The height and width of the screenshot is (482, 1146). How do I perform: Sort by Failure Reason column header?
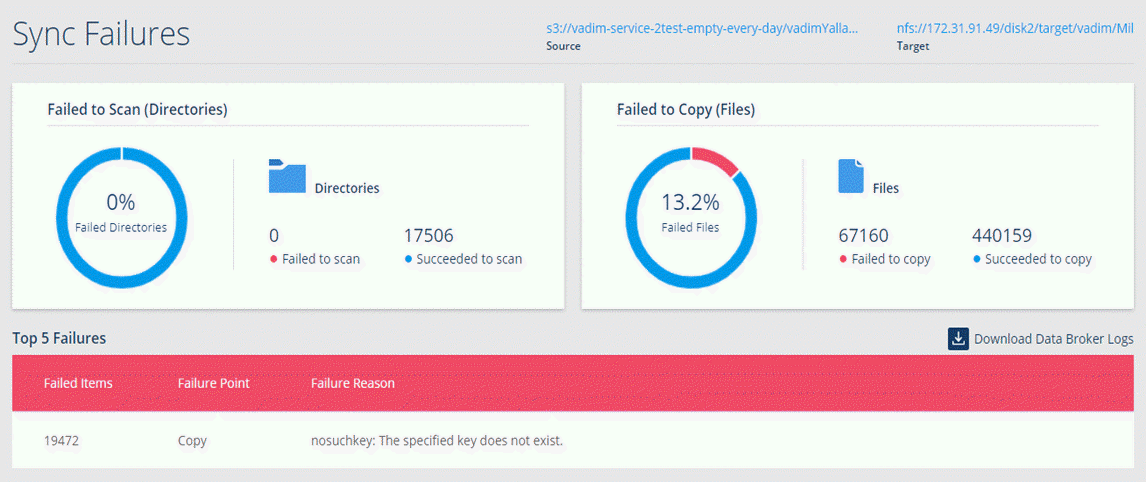(352, 383)
